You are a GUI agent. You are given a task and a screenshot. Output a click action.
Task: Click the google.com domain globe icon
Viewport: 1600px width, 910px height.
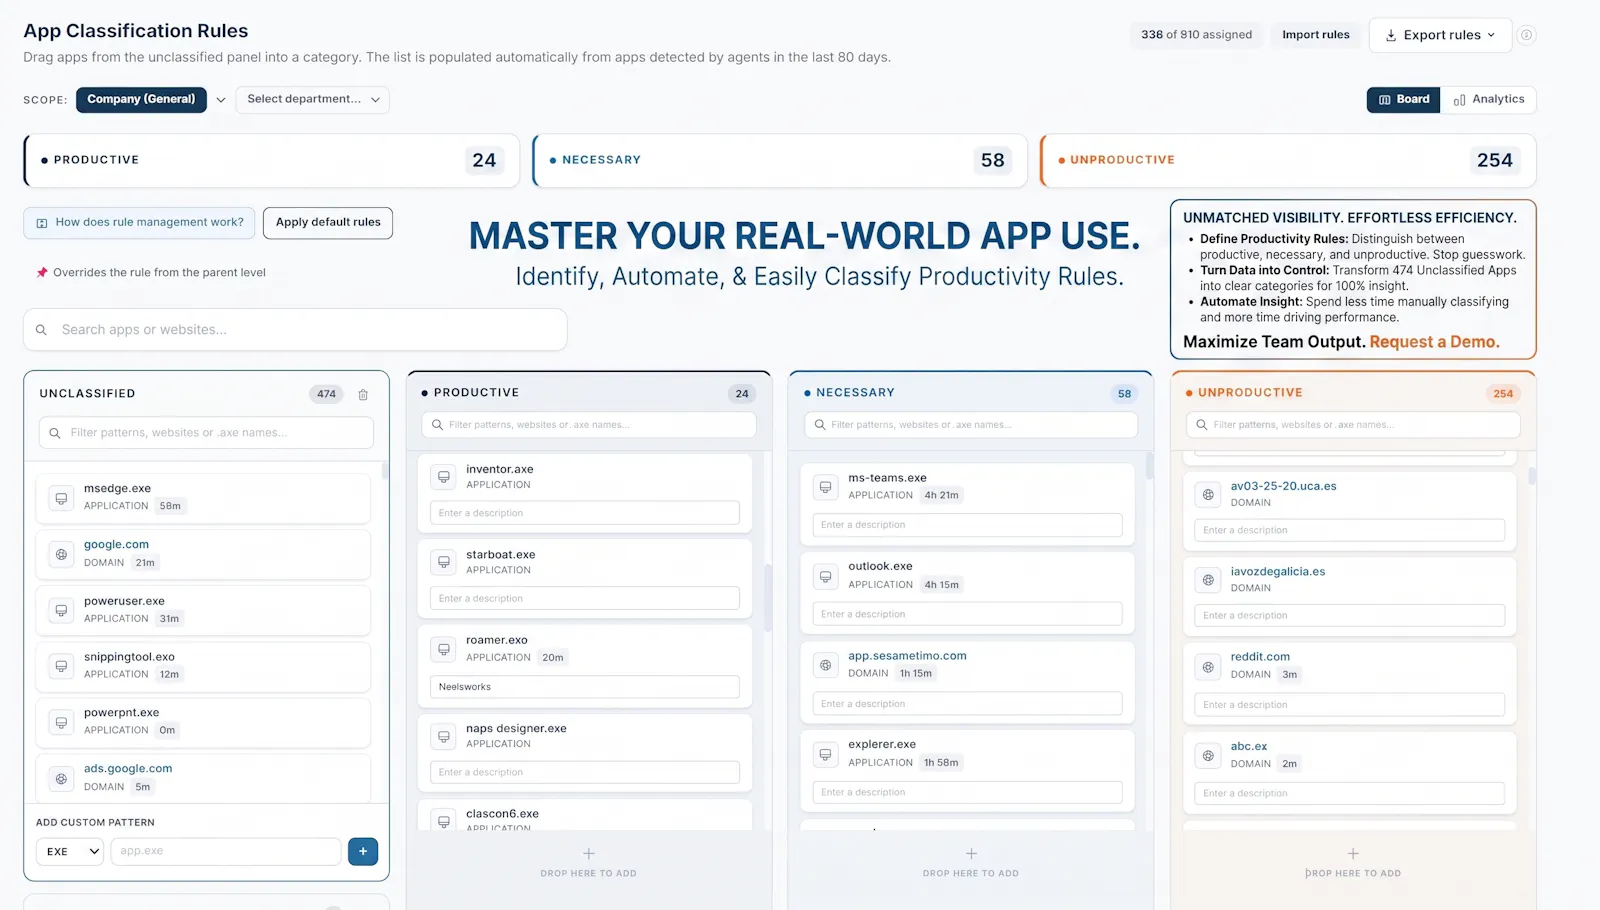(x=61, y=553)
